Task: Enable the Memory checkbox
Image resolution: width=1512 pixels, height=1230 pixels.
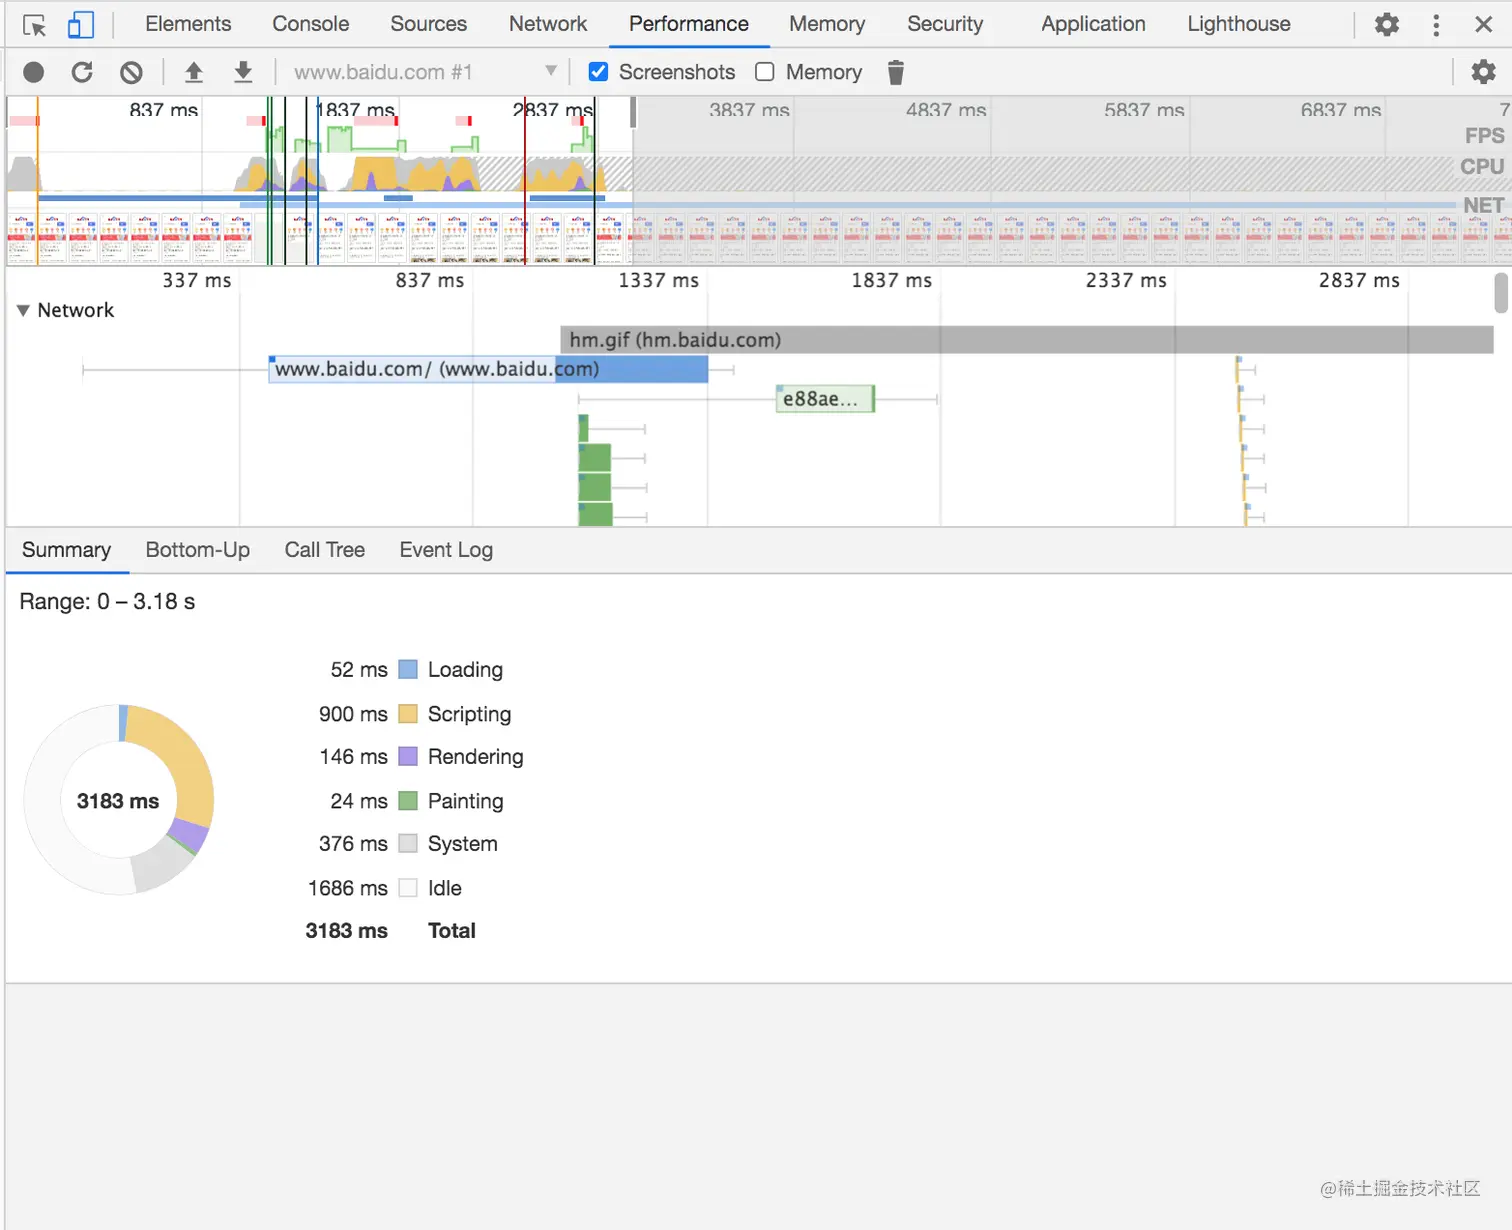Action: tap(765, 72)
